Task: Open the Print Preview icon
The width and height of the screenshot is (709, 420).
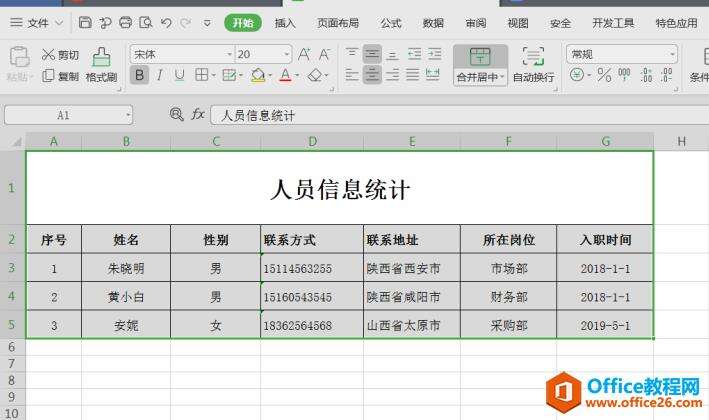Action: (x=146, y=22)
